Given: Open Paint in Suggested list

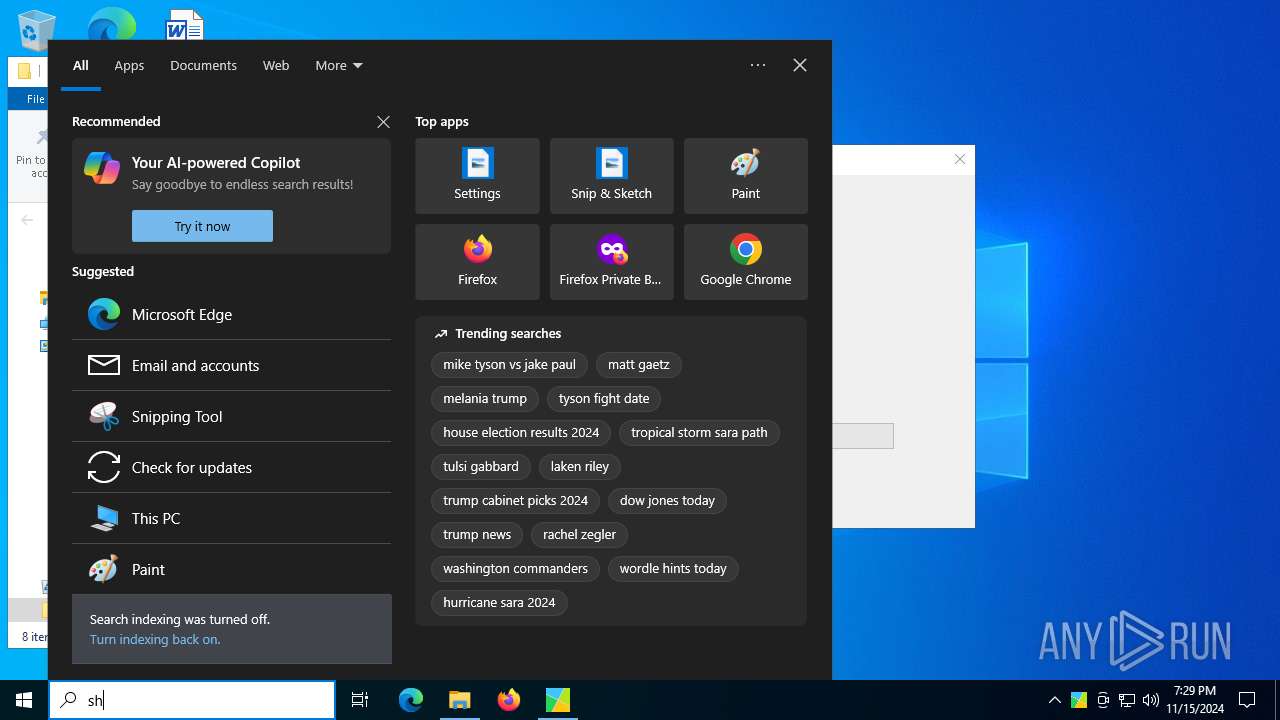Looking at the screenshot, I should (231, 569).
